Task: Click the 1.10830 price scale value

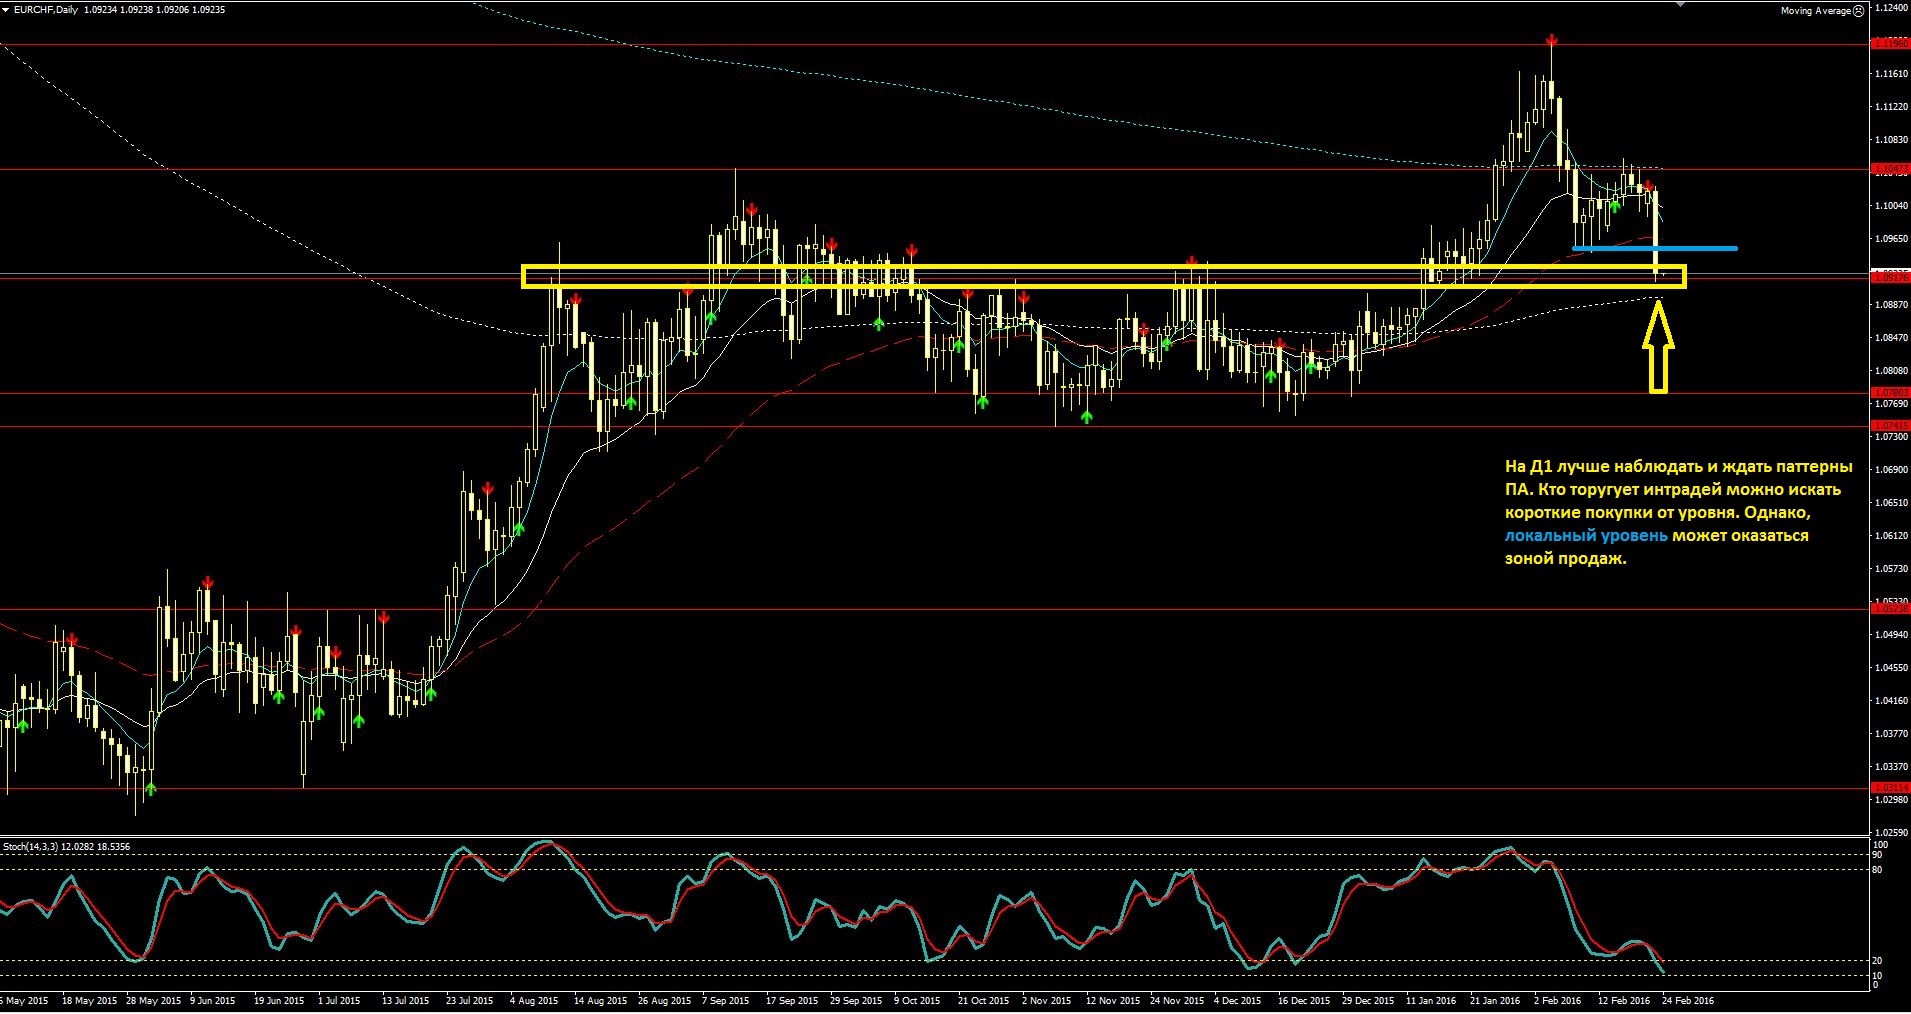Action: click(1891, 140)
